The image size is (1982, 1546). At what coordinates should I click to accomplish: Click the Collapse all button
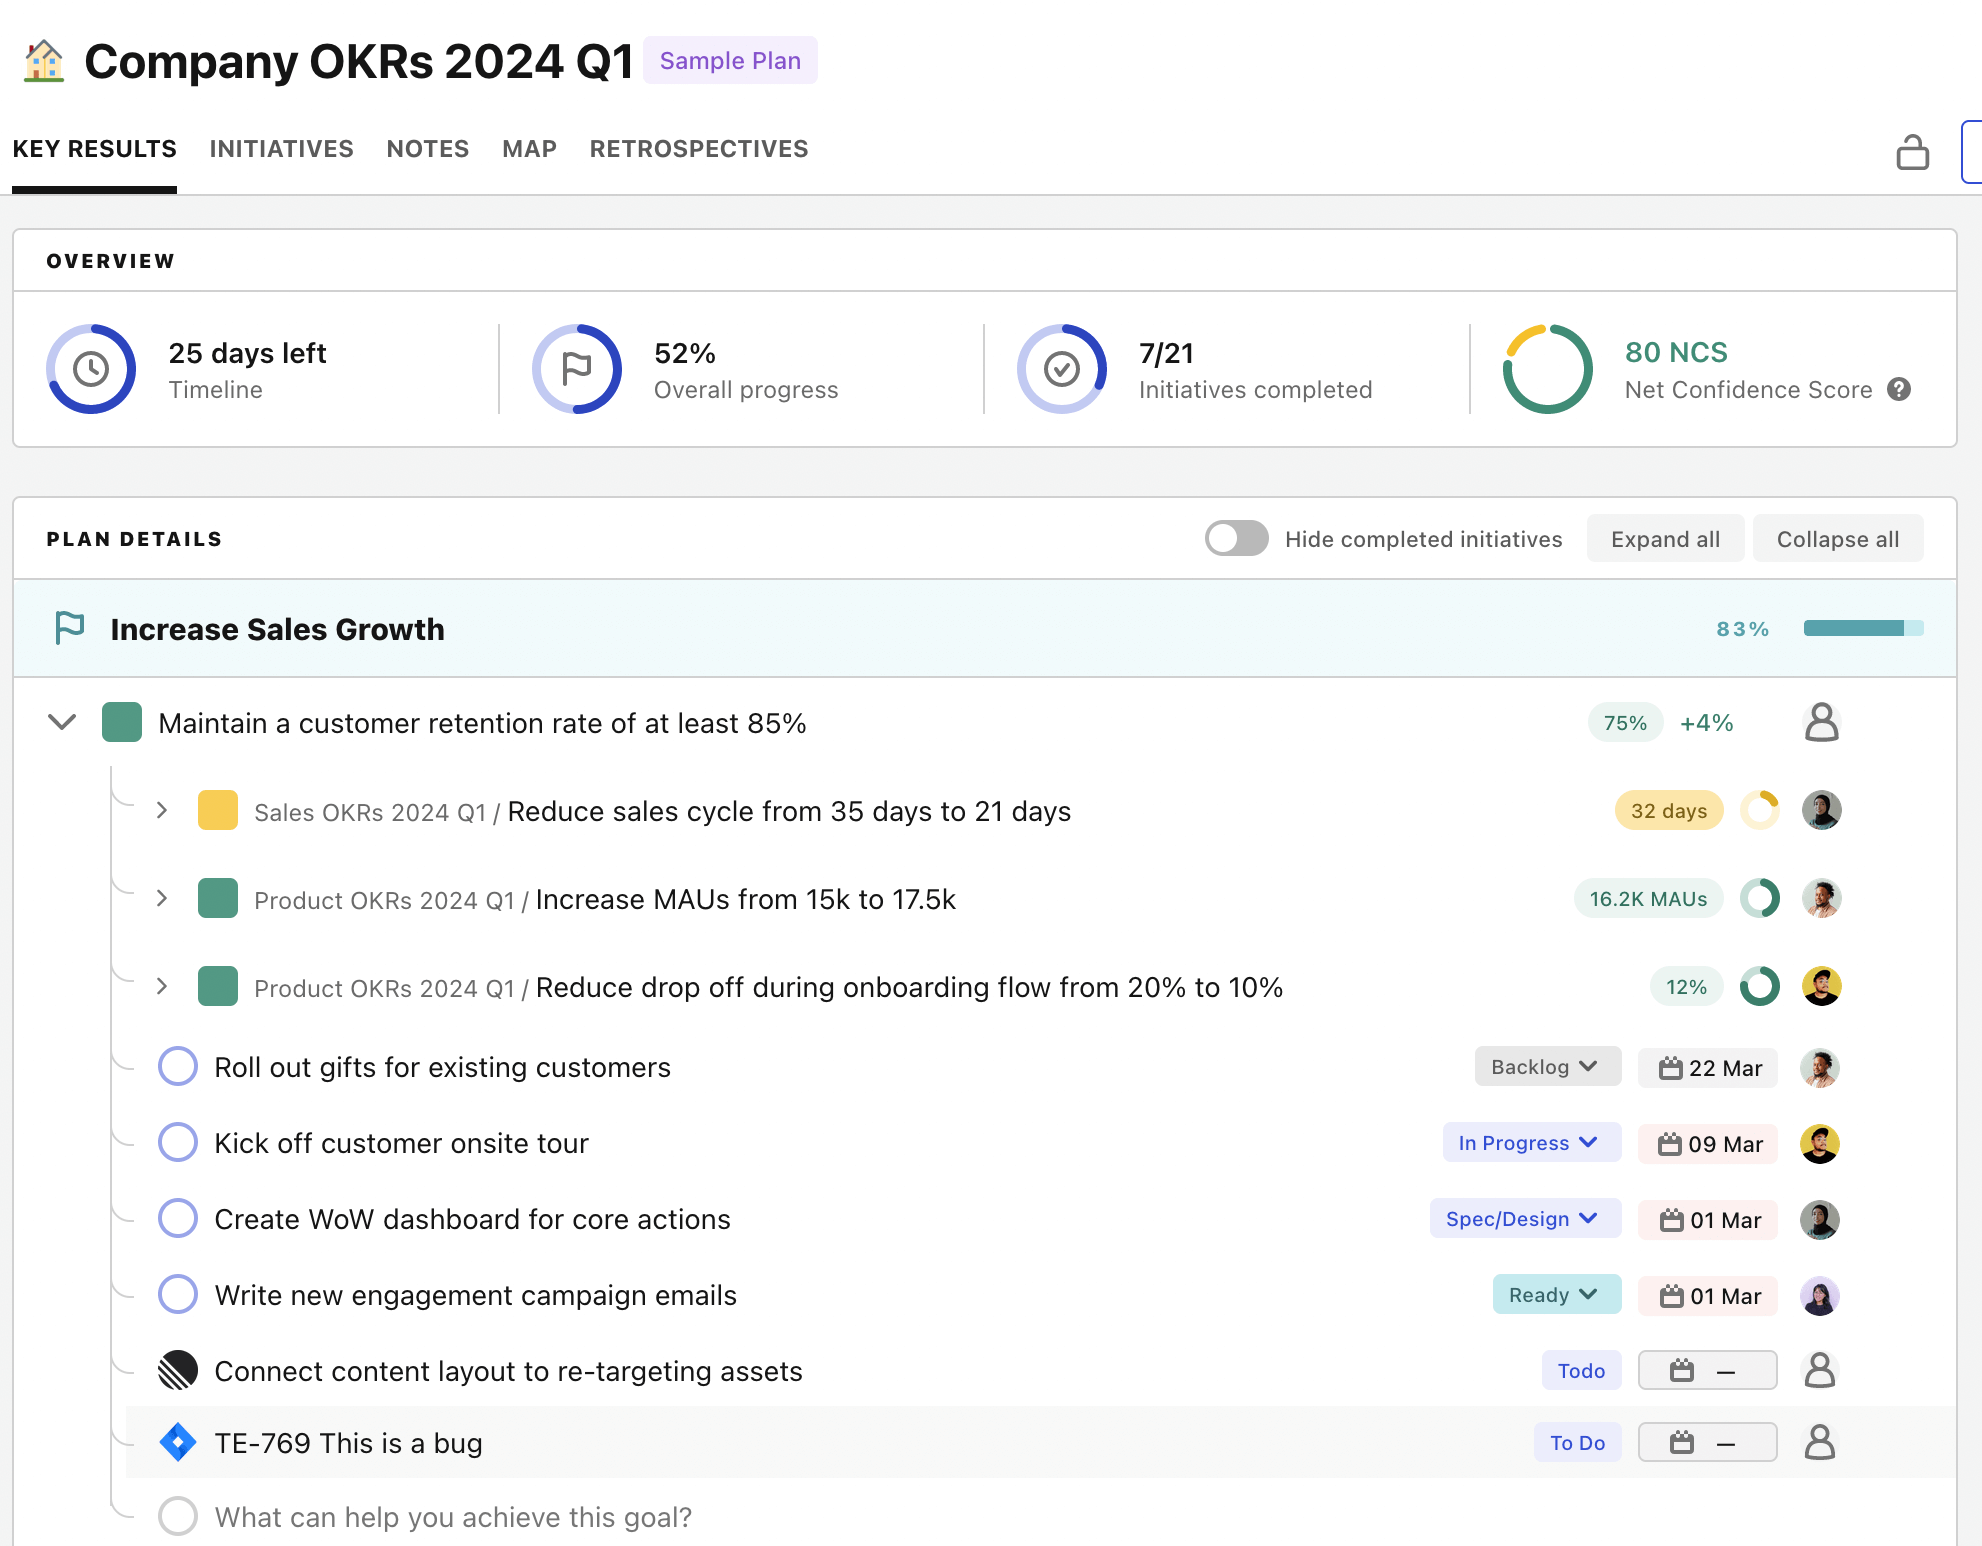(1838, 538)
